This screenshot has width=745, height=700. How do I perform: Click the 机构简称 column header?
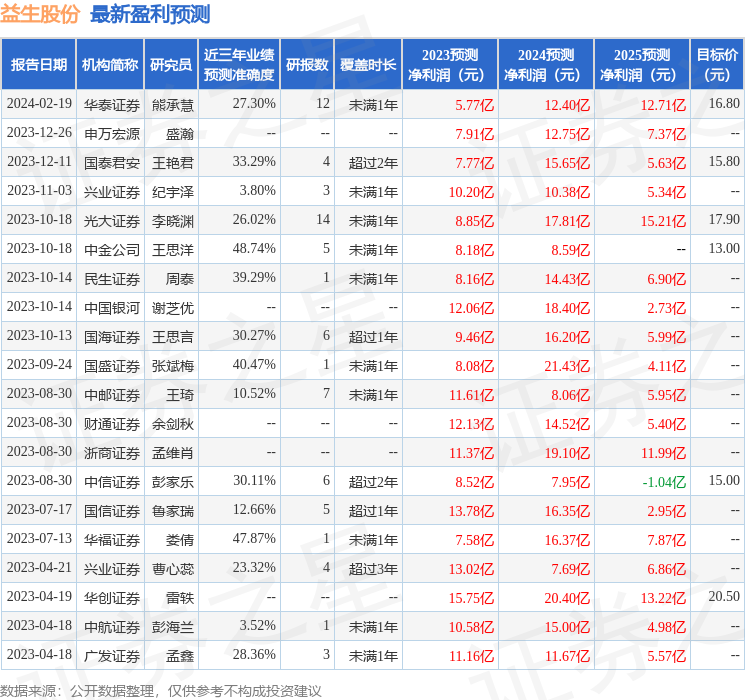coord(110,65)
